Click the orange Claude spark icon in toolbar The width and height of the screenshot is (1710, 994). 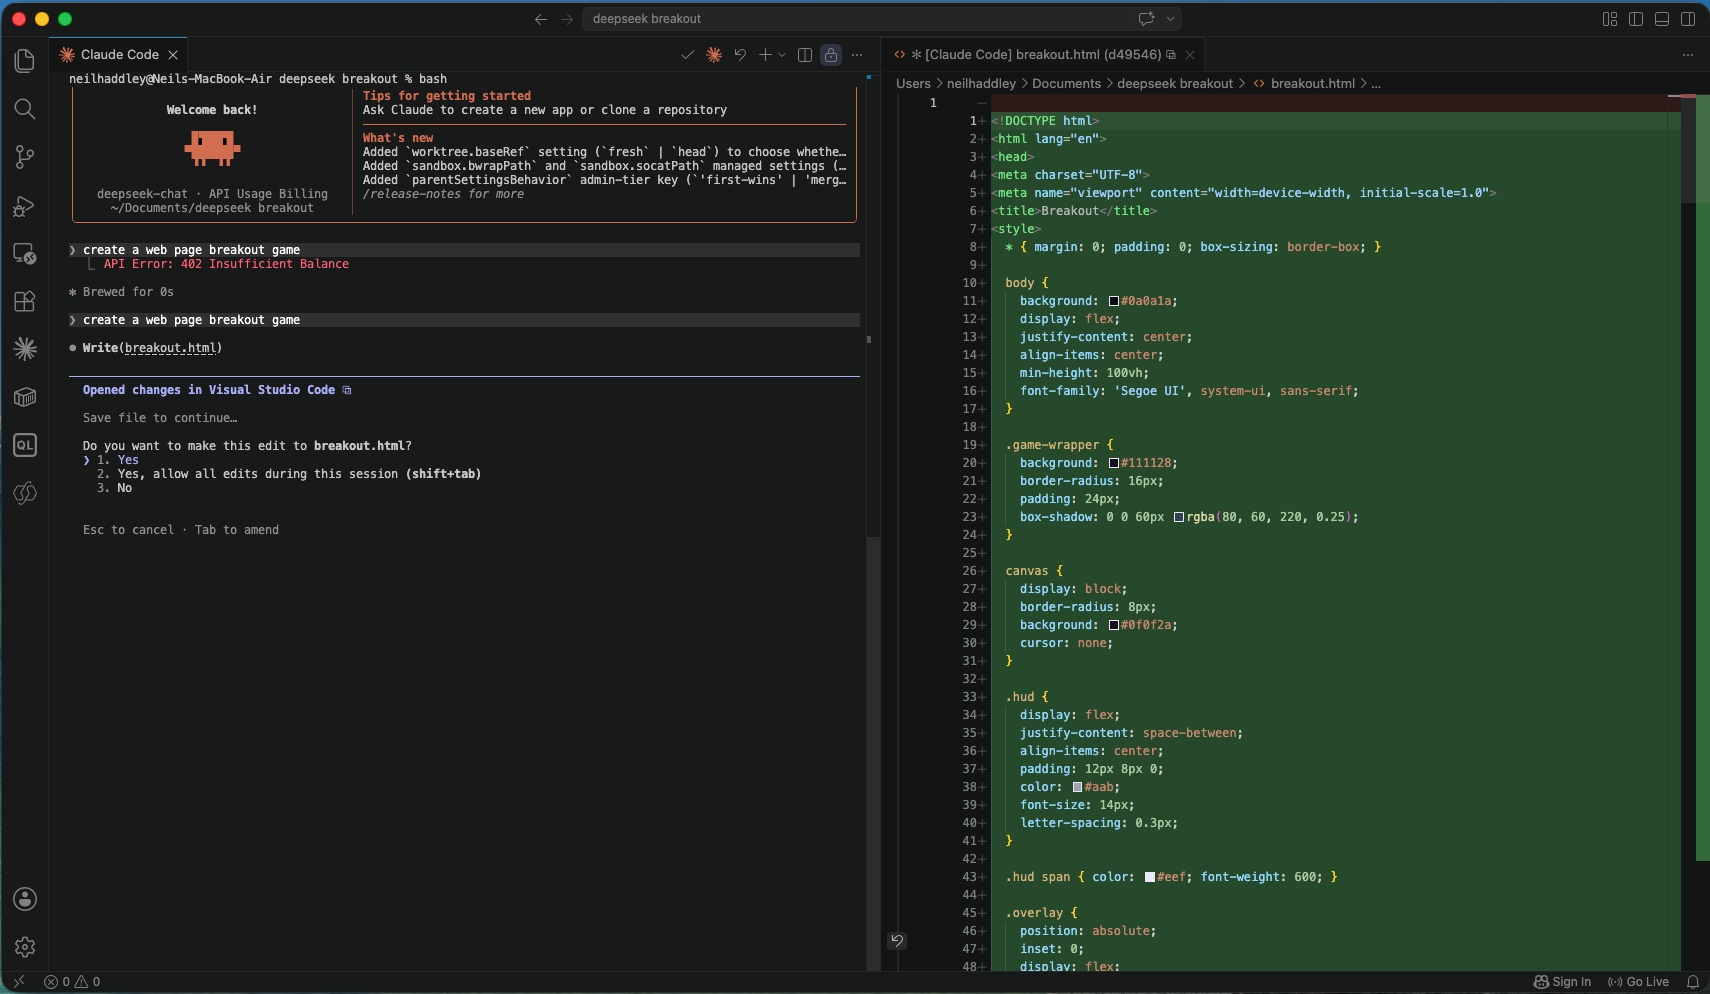(x=714, y=55)
